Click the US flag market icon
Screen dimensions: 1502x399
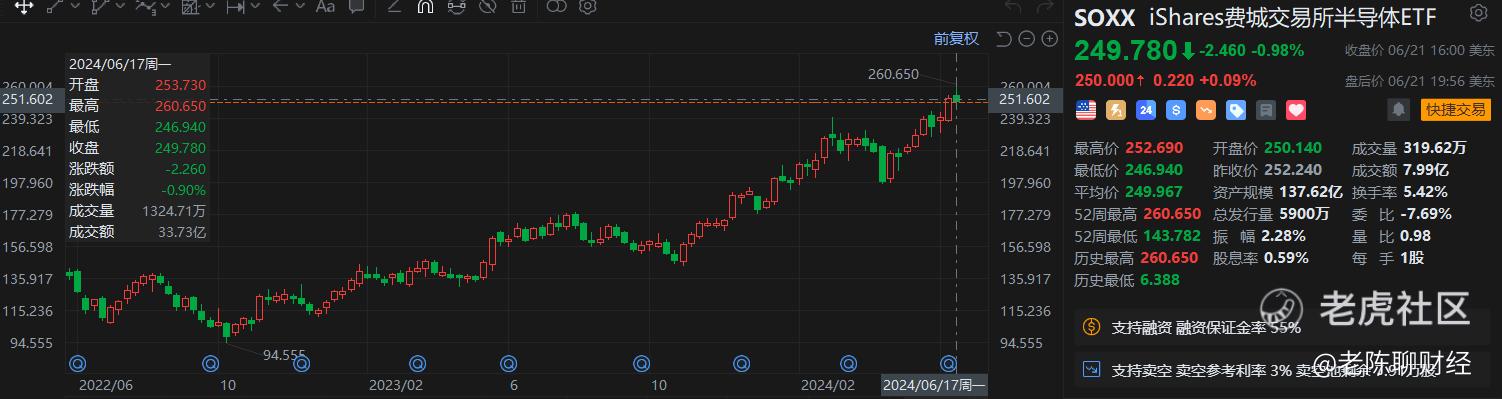1086,109
